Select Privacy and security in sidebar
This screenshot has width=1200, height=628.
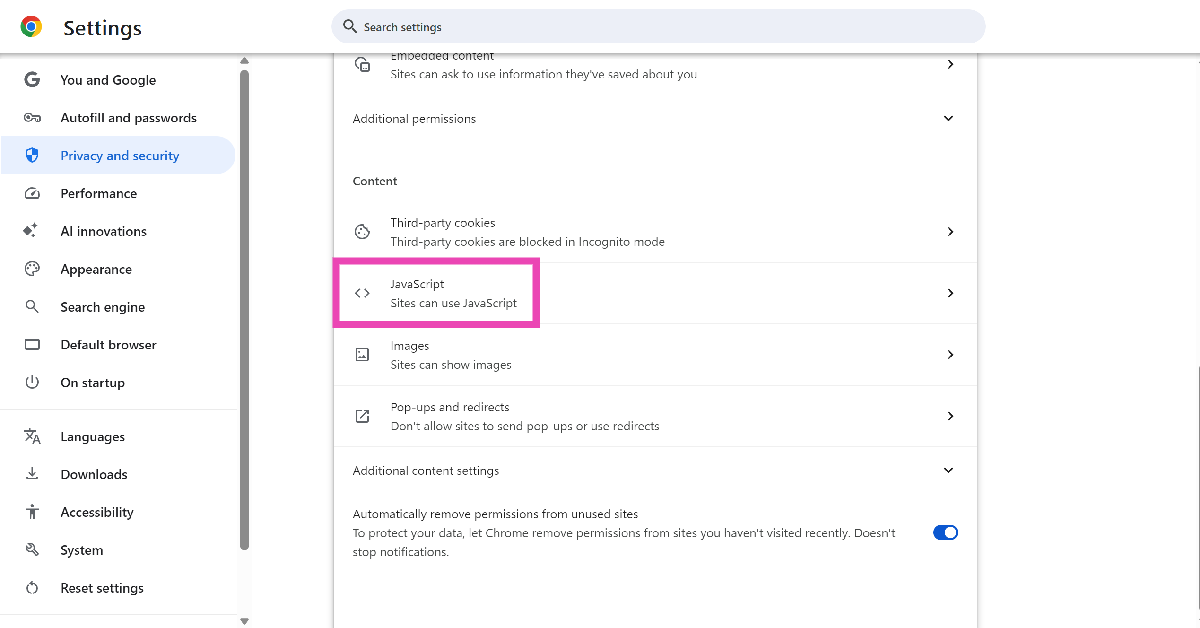tap(119, 156)
